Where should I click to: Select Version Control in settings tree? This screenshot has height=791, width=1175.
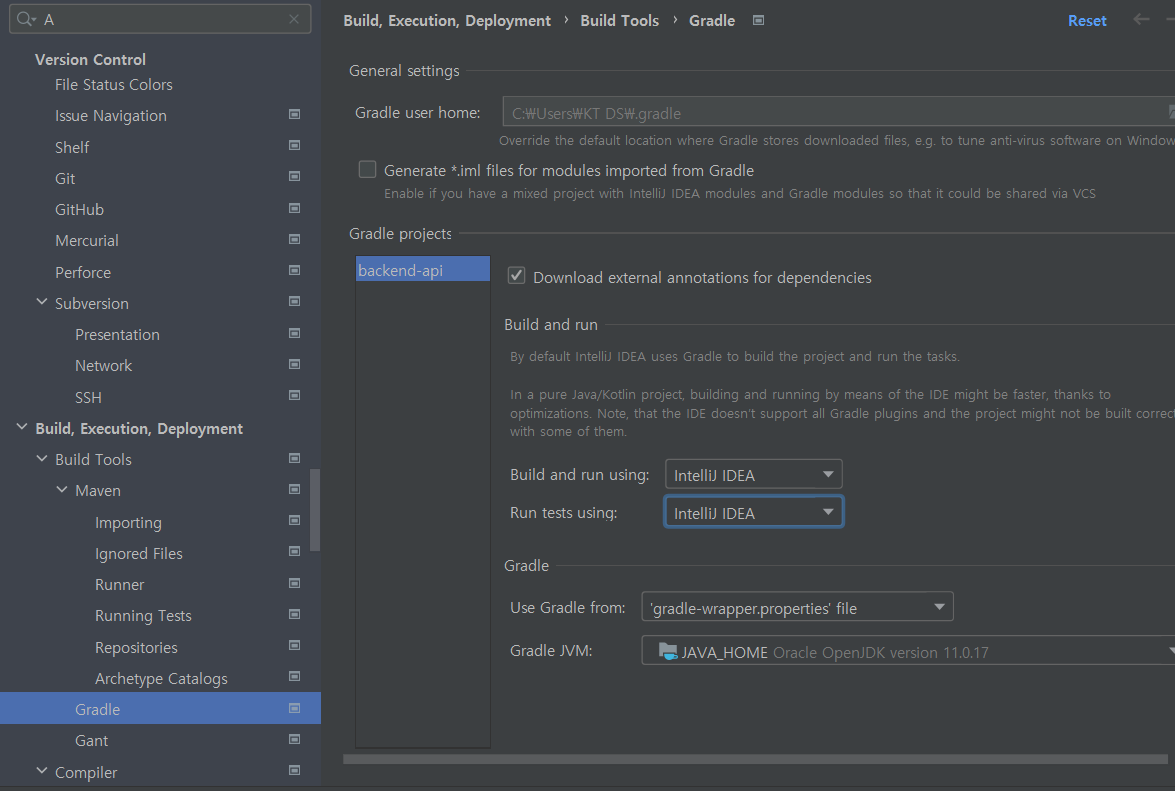coord(90,59)
